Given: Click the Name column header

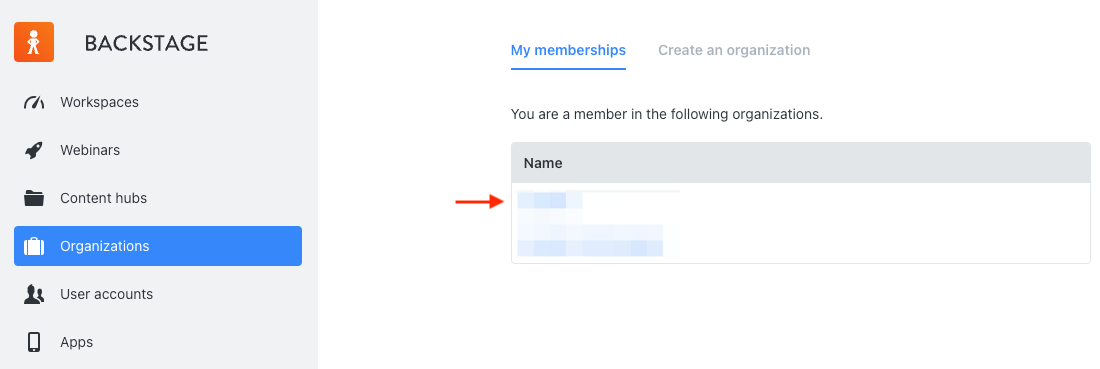Looking at the screenshot, I should click(543, 163).
